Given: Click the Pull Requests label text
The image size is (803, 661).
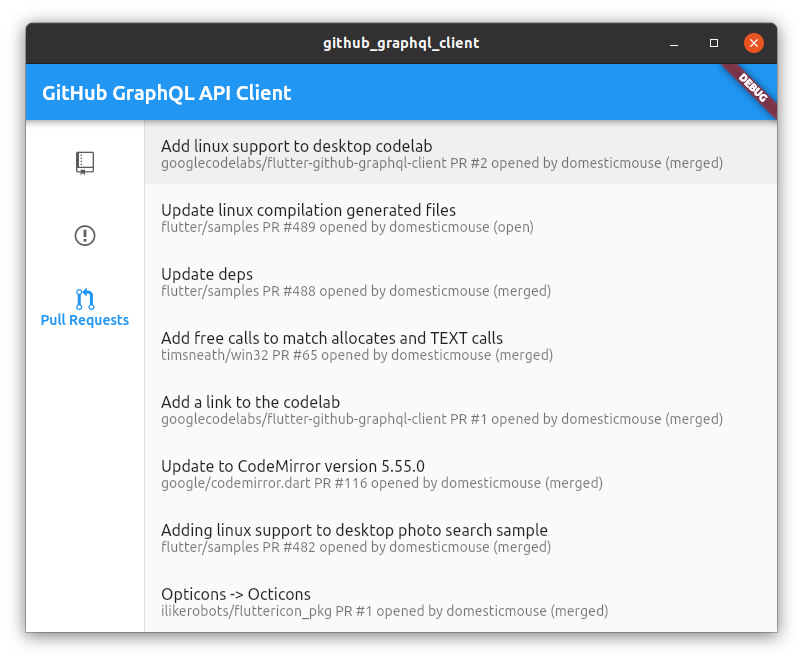Looking at the screenshot, I should 85,320.
